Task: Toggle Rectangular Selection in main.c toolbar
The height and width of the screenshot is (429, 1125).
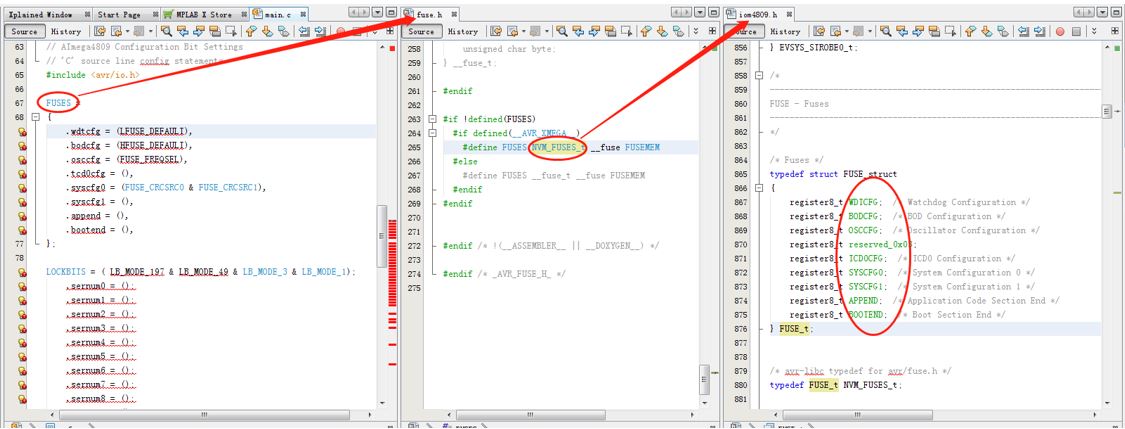Action: tap(230, 32)
